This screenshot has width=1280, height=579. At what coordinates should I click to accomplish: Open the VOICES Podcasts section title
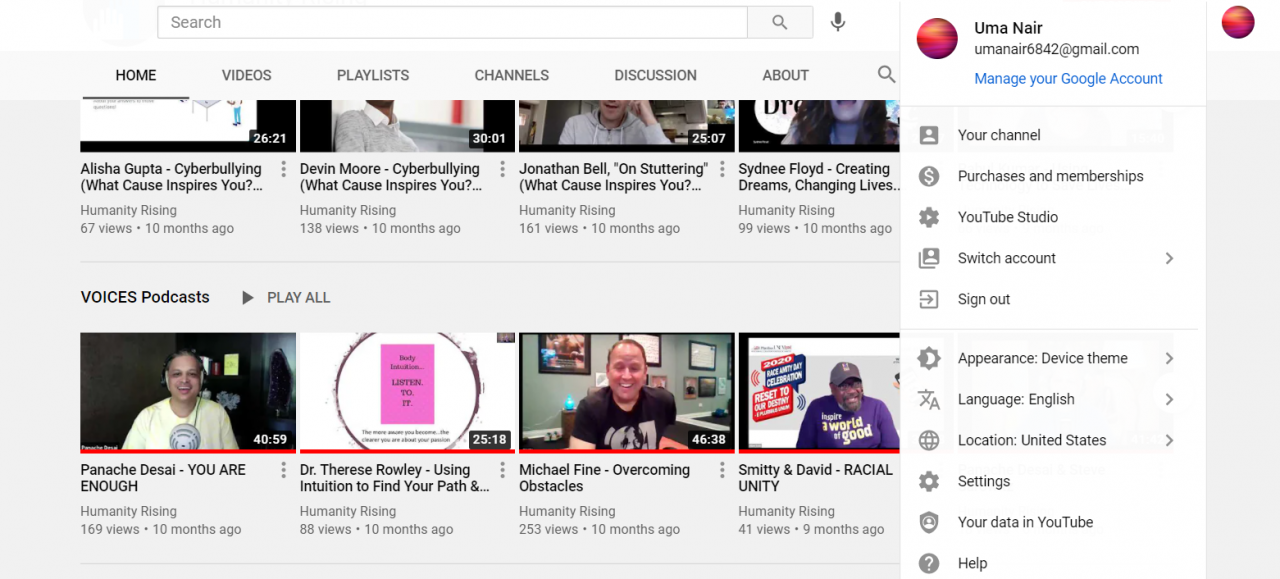[x=145, y=297]
